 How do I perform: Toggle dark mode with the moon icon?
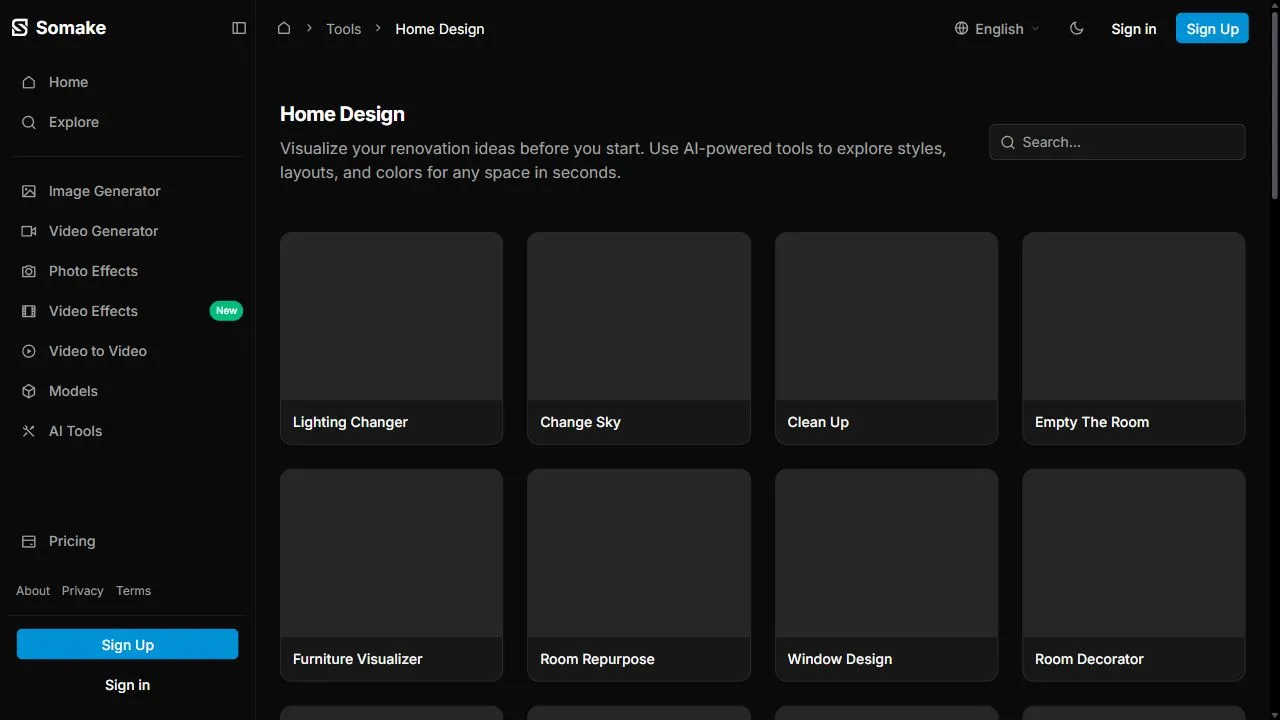pos(1077,29)
